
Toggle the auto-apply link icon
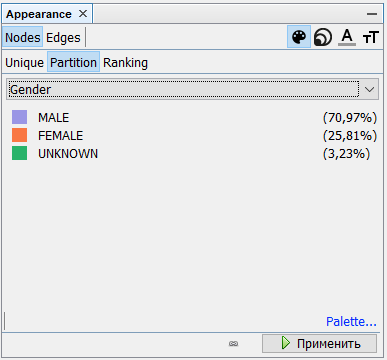[233, 343]
